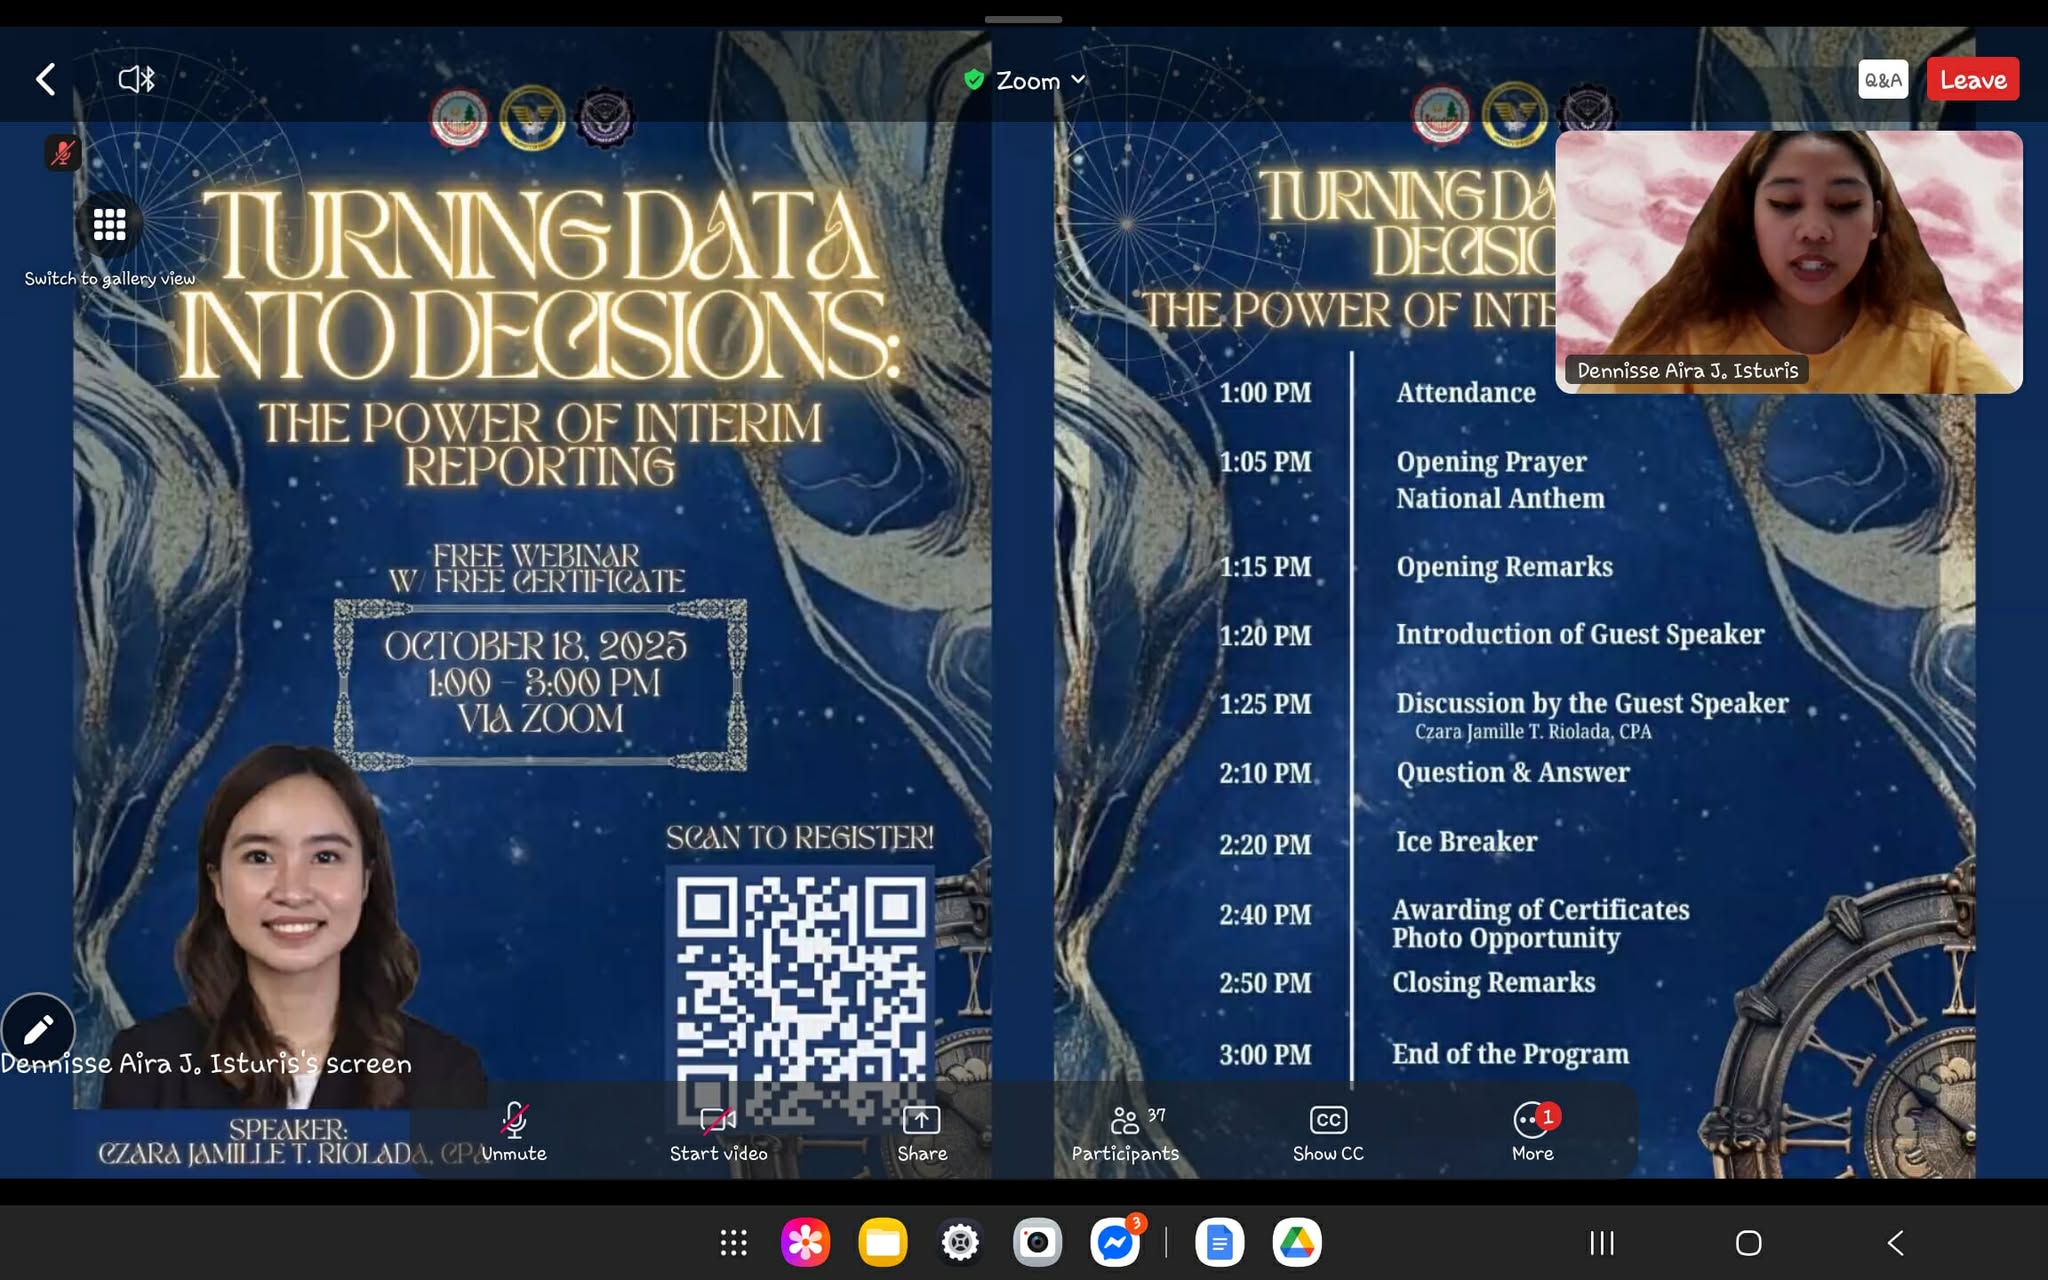Launch Google Docs from taskbar
Image resolution: width=2048 pixels, height=1280 pixels.
(x=1219, y=1243)
